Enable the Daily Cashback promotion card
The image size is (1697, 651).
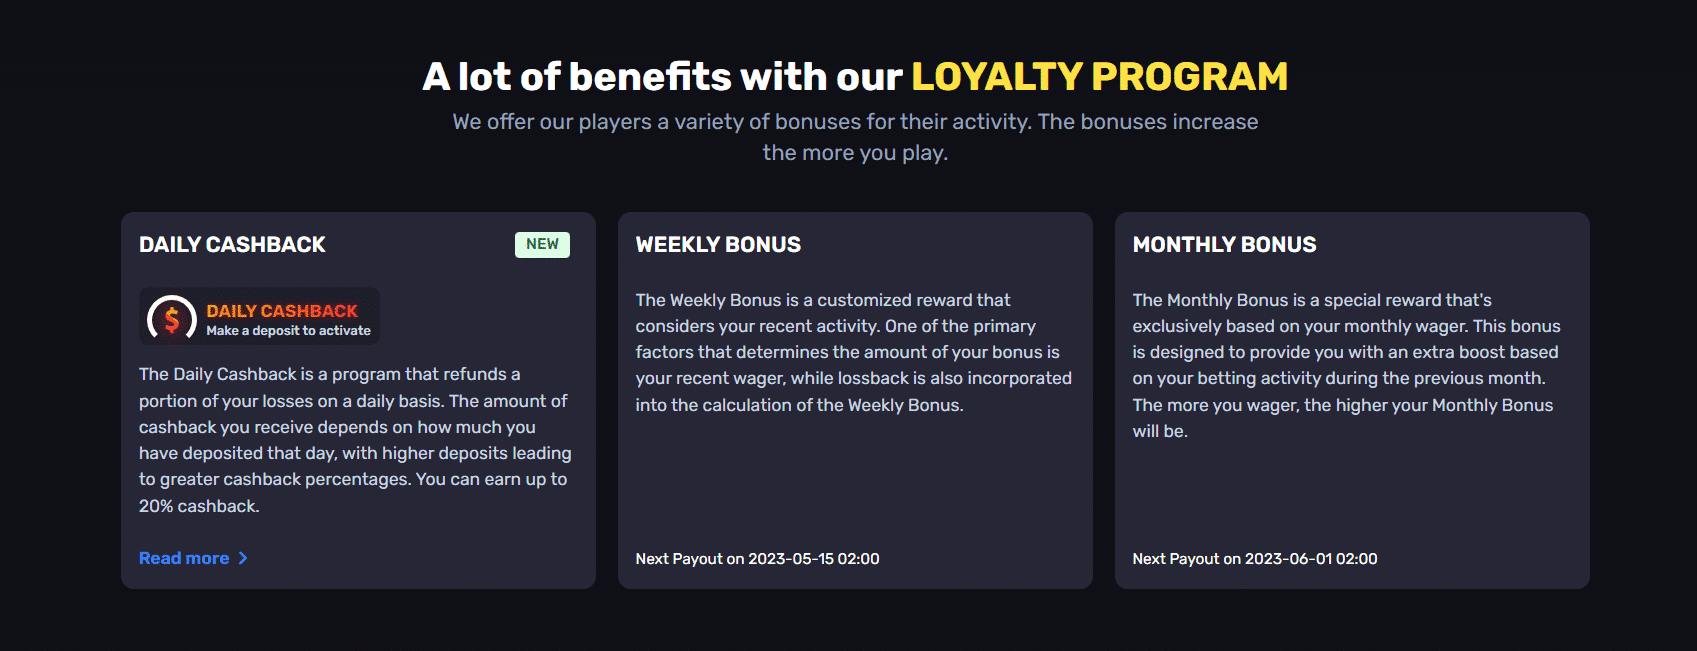pos(357,398)
